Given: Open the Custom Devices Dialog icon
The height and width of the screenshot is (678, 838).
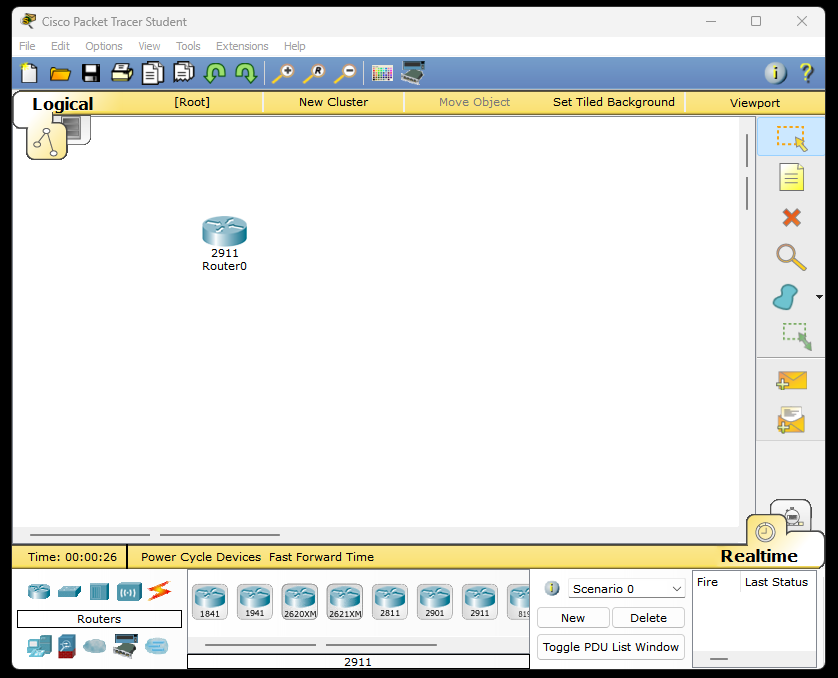Looking at the screenshot, I should click(x=413, y=73).
